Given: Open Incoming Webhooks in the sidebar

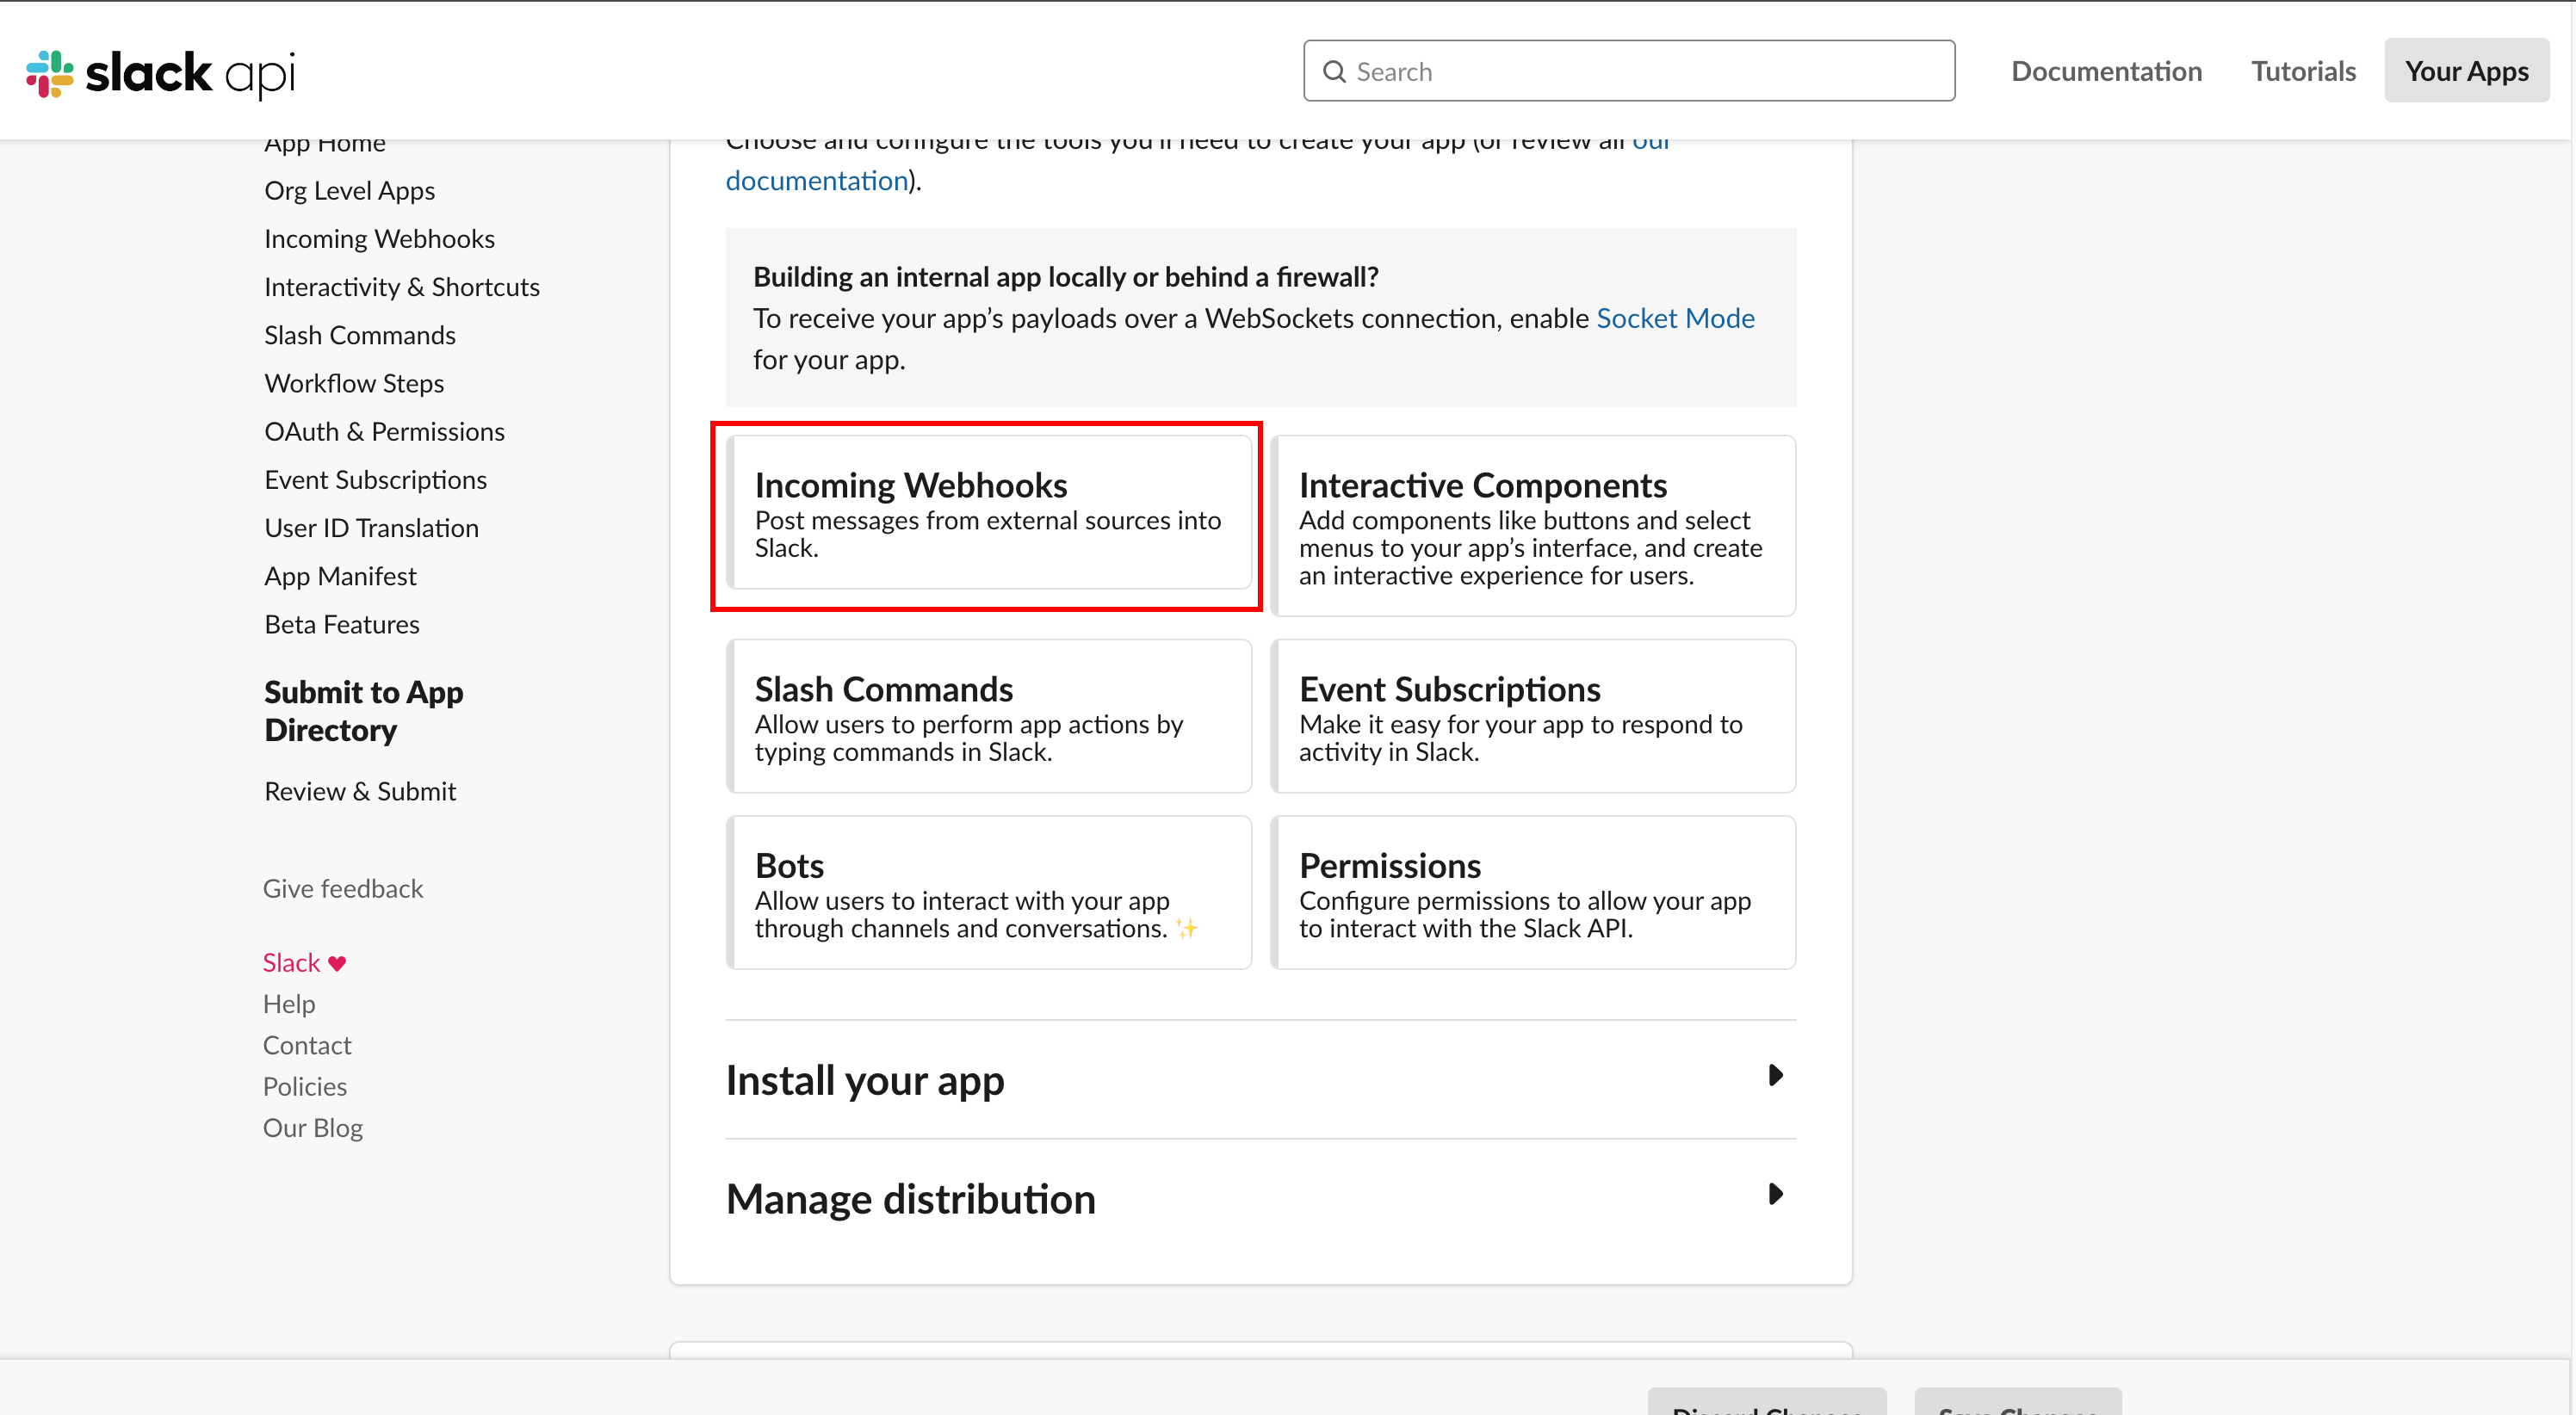Looking at the screenshot, I should [379, 238].
